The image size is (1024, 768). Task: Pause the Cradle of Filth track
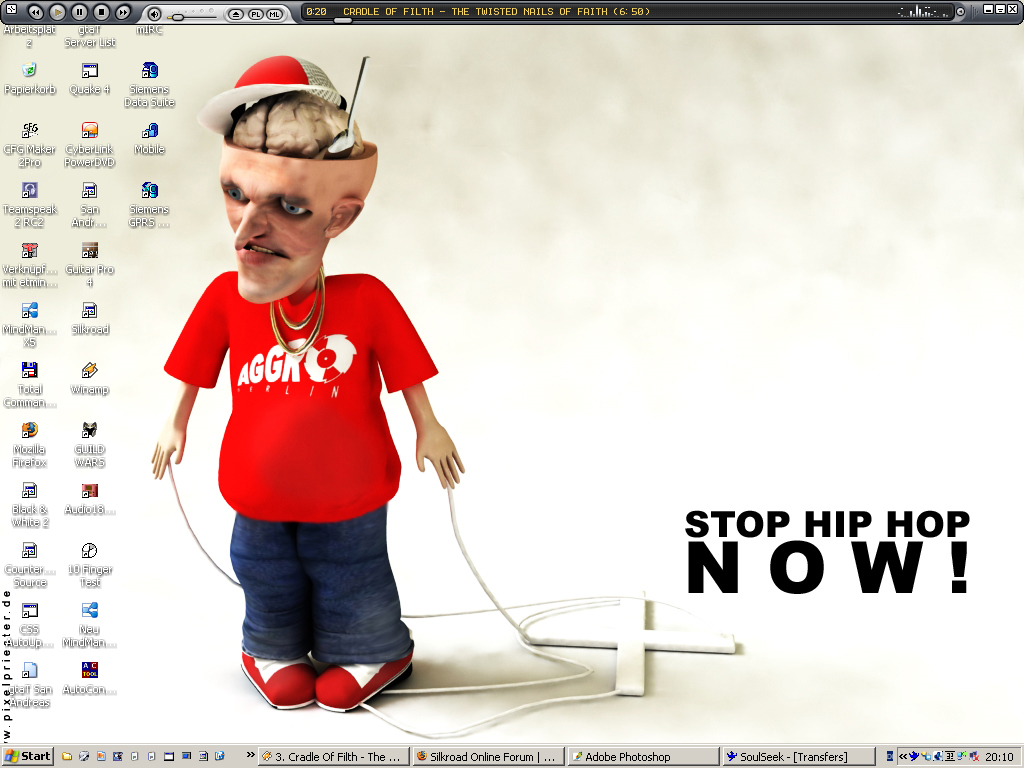(x=79, y=12)
